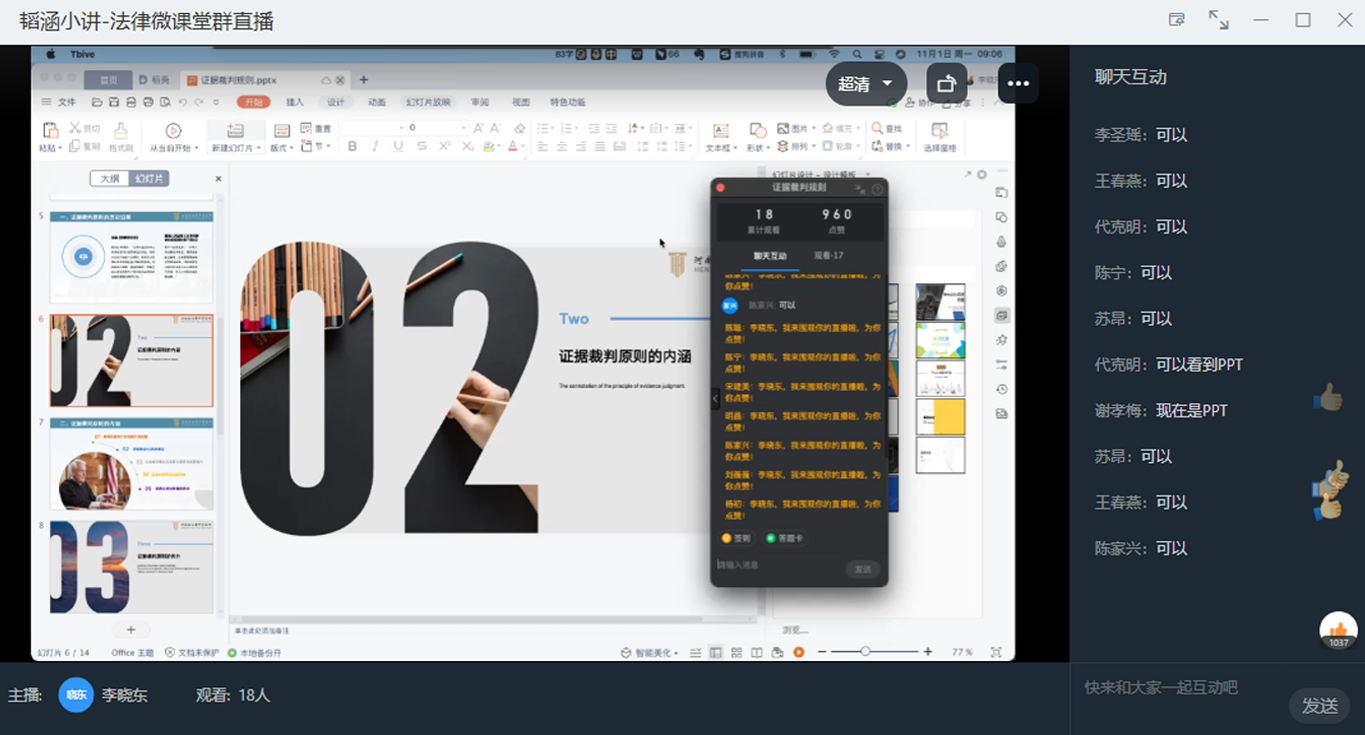Click the zoom in plus button

tap(928, 652)
